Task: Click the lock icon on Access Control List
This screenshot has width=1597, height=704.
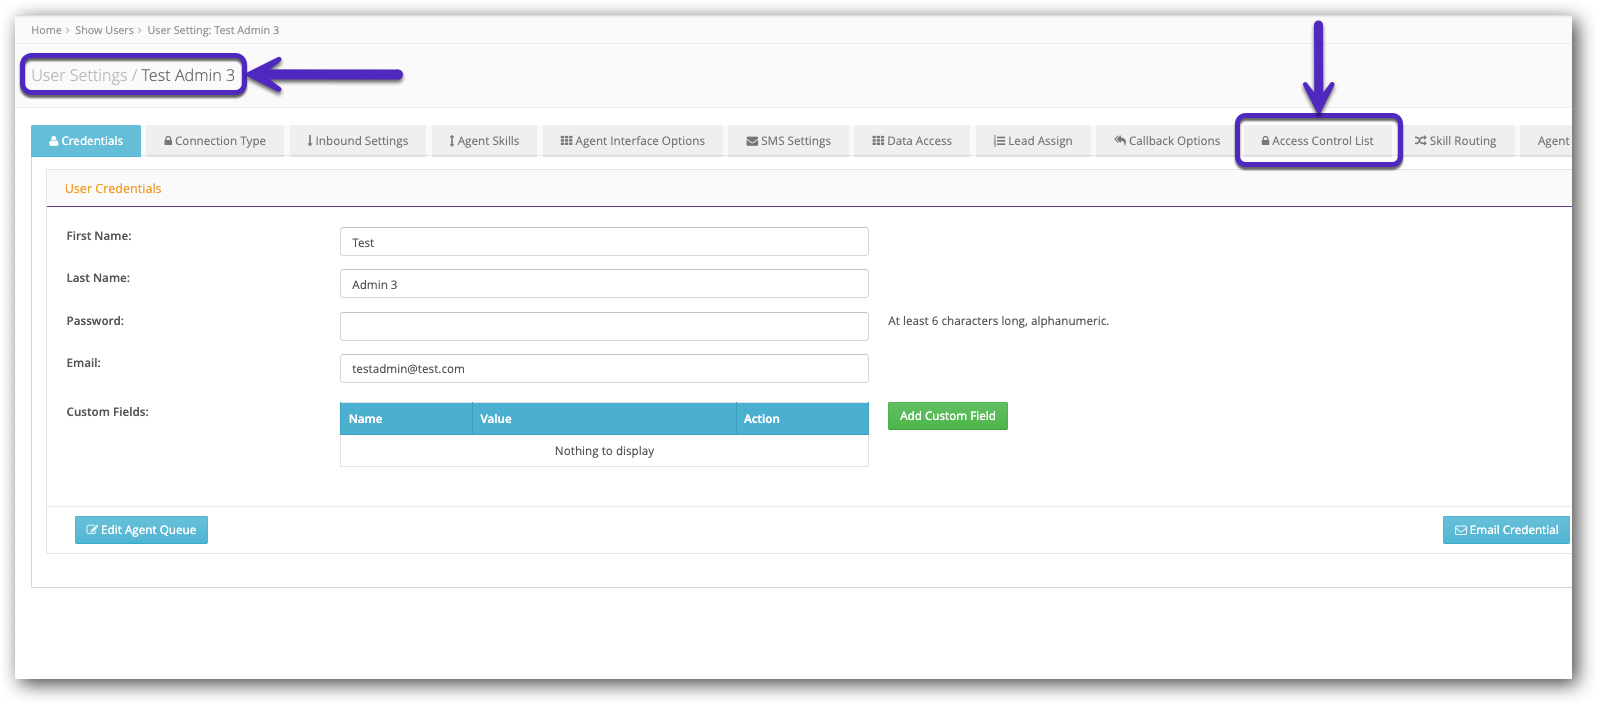Action: pyautogui.click(x=1265, y=141)
